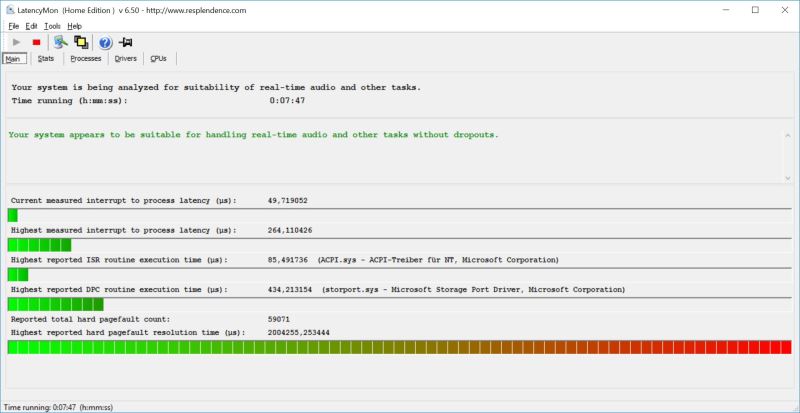Open help via blue question mark icon

tap(105, 42)
